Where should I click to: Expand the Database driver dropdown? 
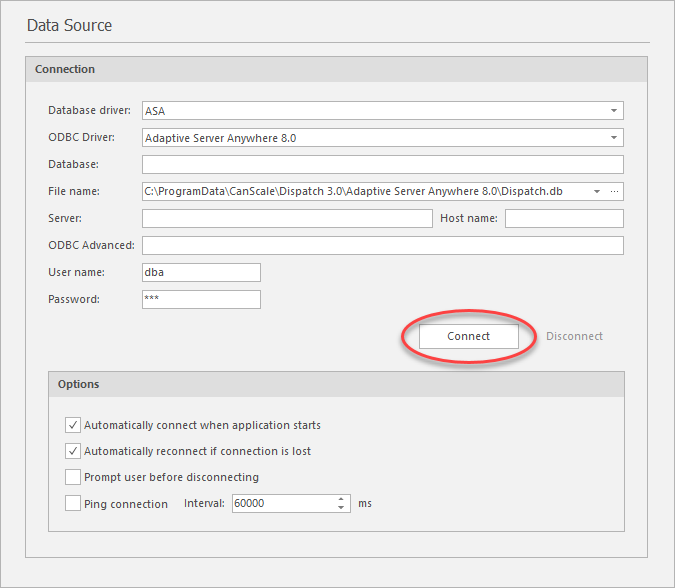click(612, 111)
